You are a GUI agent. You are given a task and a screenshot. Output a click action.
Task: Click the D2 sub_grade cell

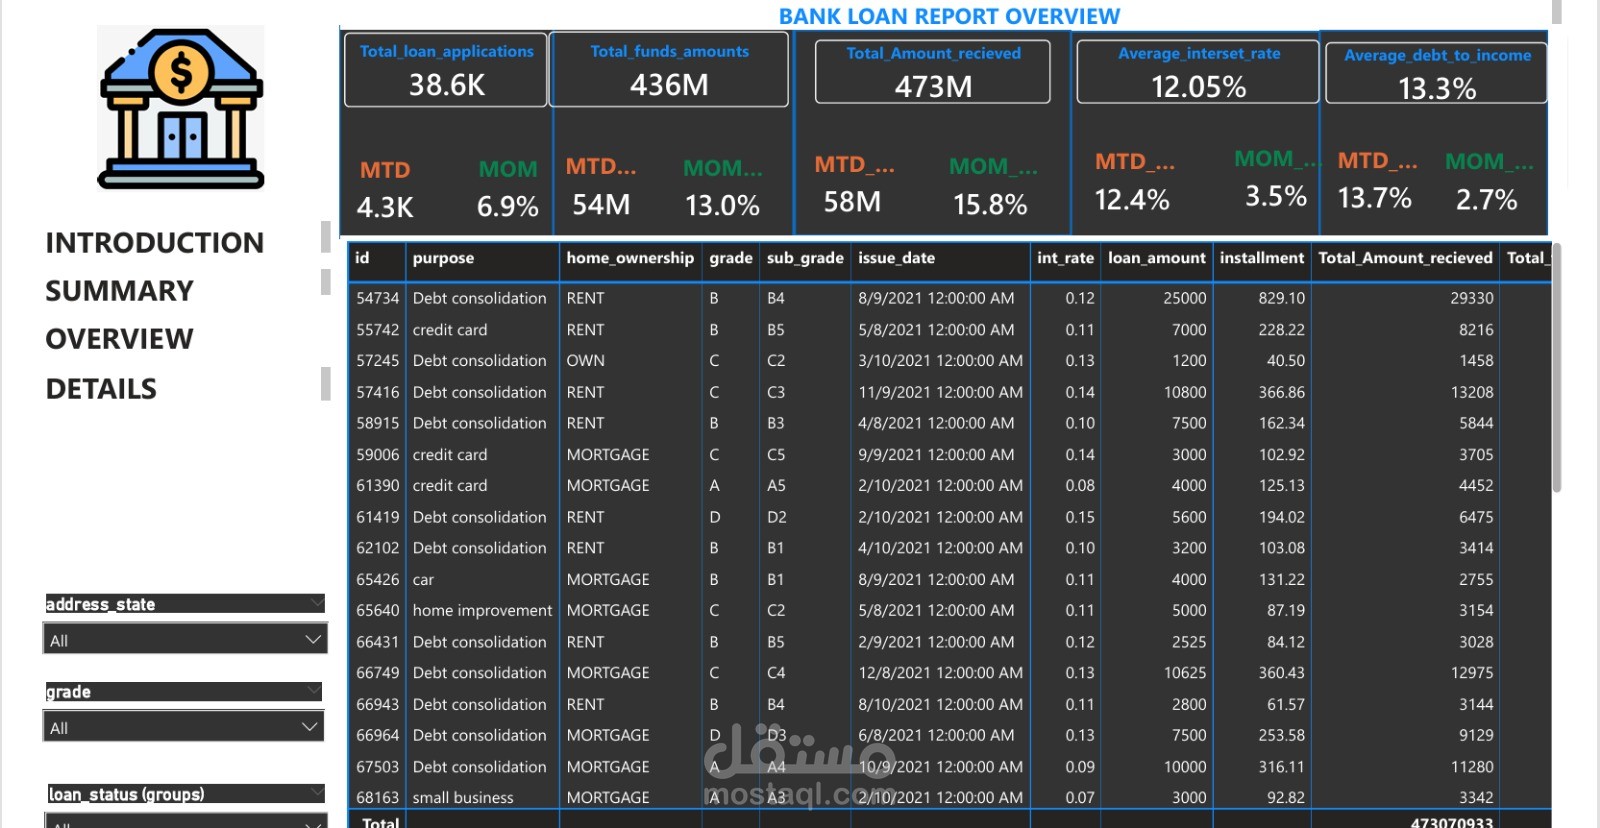pos(776,517)
